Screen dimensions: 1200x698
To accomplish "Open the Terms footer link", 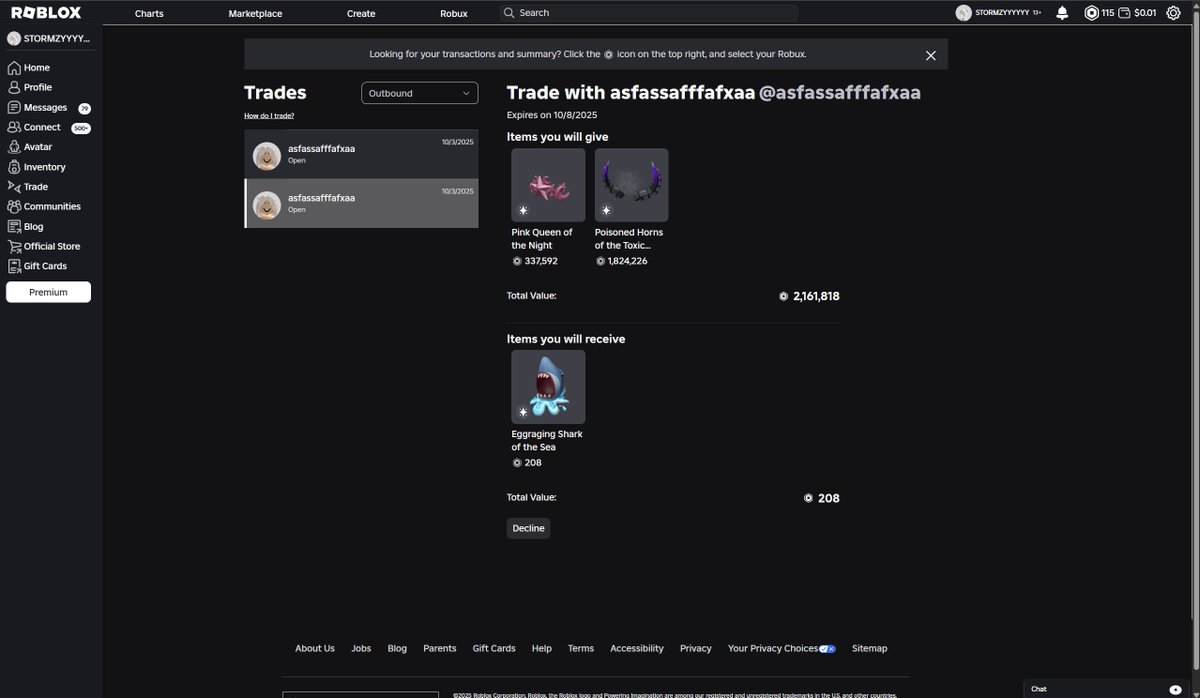I will point(581,648).
